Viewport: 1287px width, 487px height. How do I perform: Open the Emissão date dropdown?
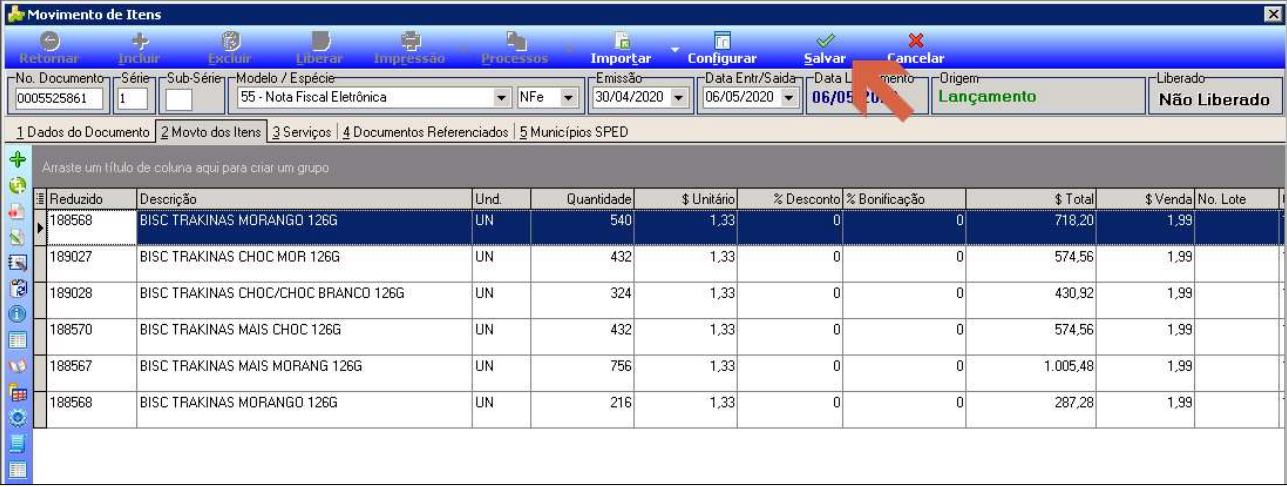click(679, 98)
